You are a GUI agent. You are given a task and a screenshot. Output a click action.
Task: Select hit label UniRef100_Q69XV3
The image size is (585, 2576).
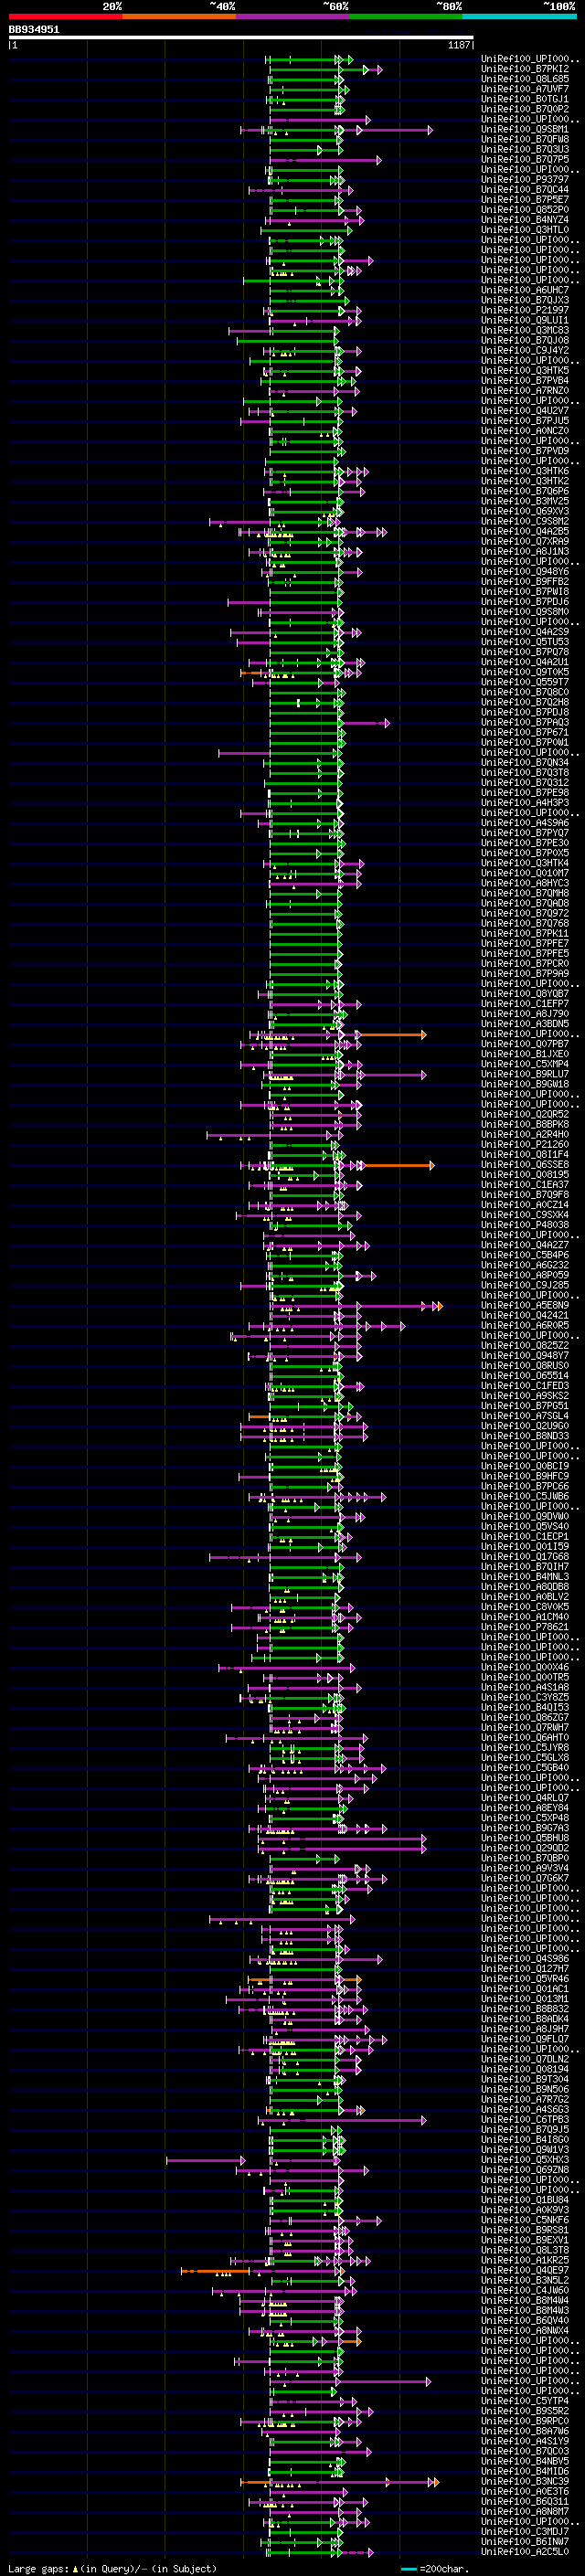(525, 511)
